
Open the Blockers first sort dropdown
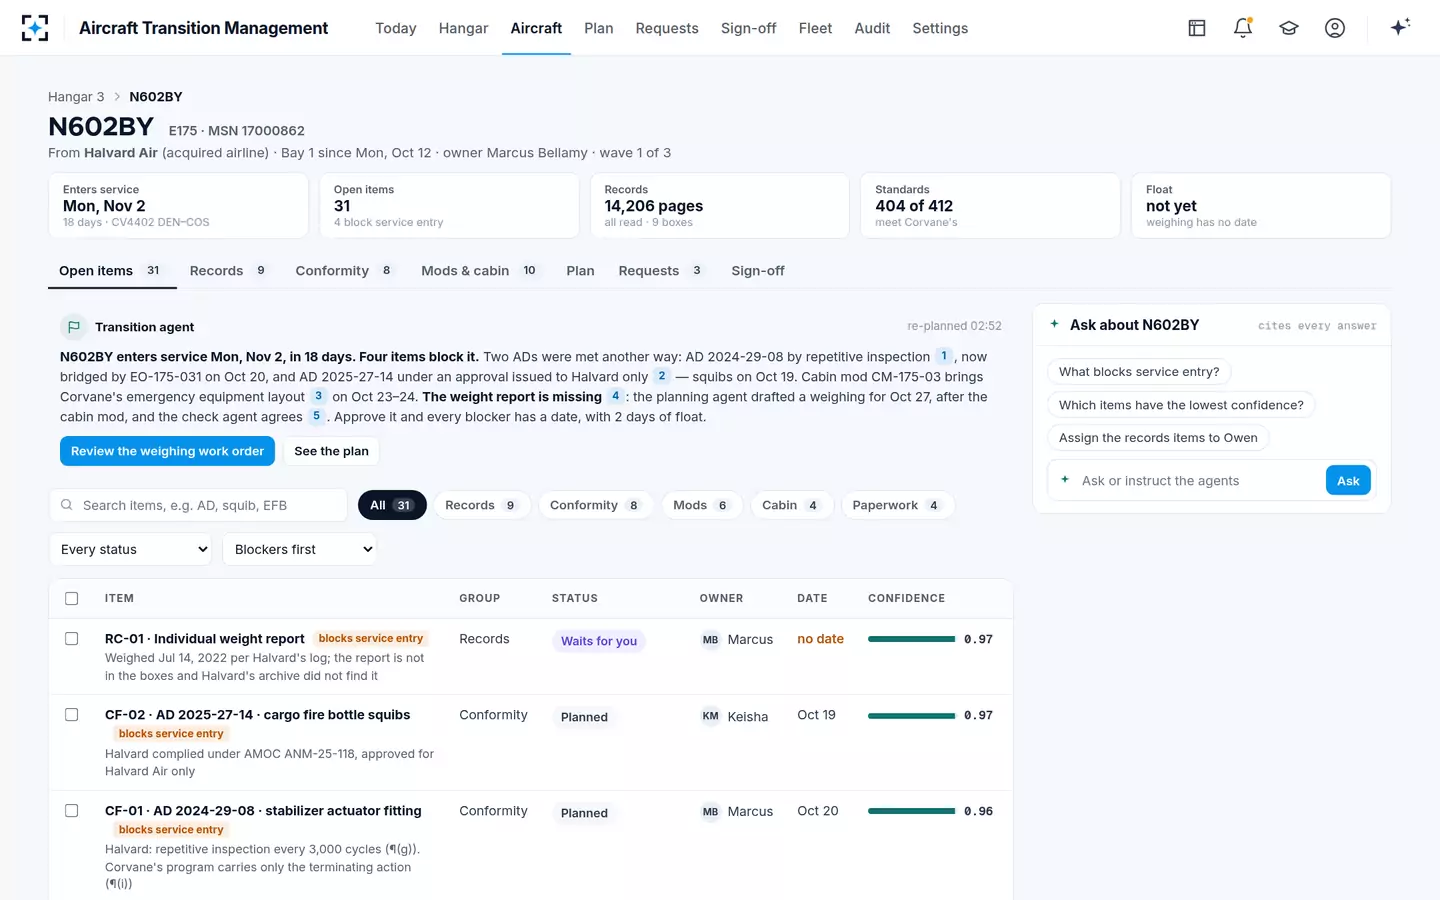point(299,549)
